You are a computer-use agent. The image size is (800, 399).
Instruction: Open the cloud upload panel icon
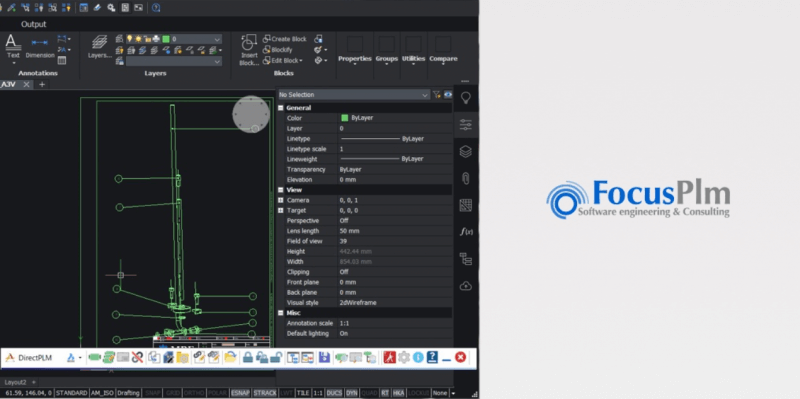click(x=465, y=285)
